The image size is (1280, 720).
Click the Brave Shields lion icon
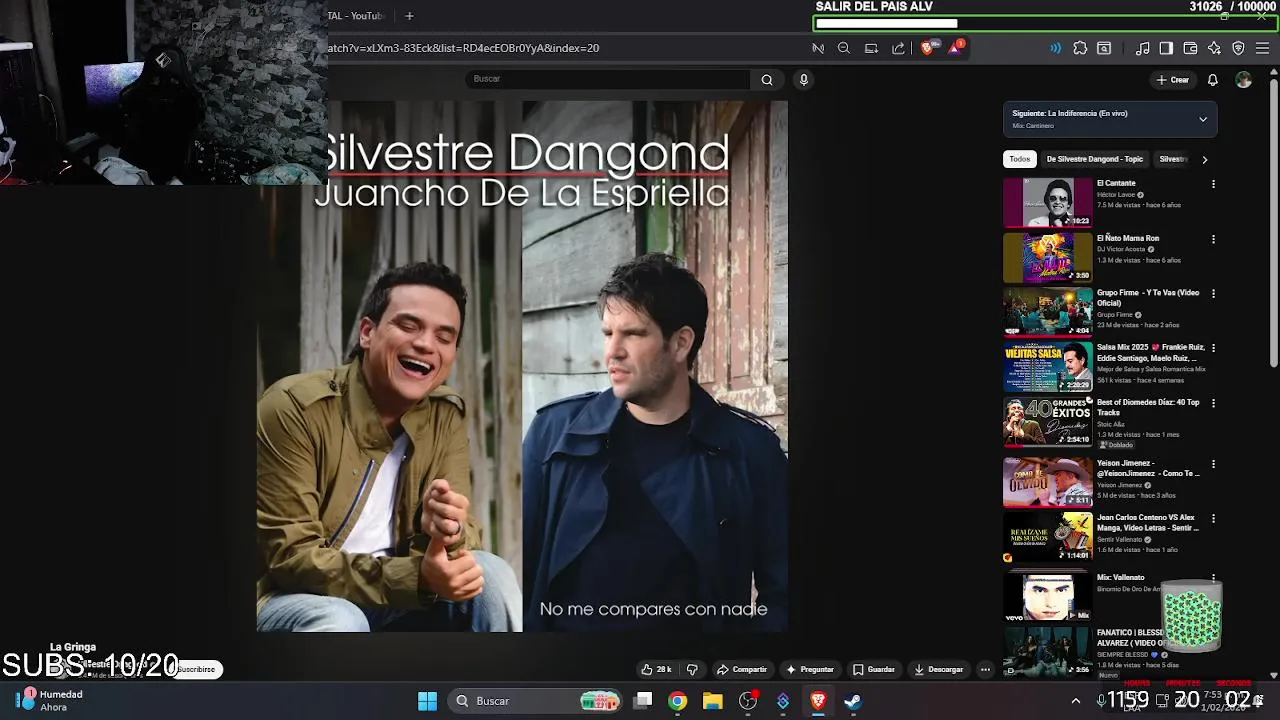click(x=927, y=48)
